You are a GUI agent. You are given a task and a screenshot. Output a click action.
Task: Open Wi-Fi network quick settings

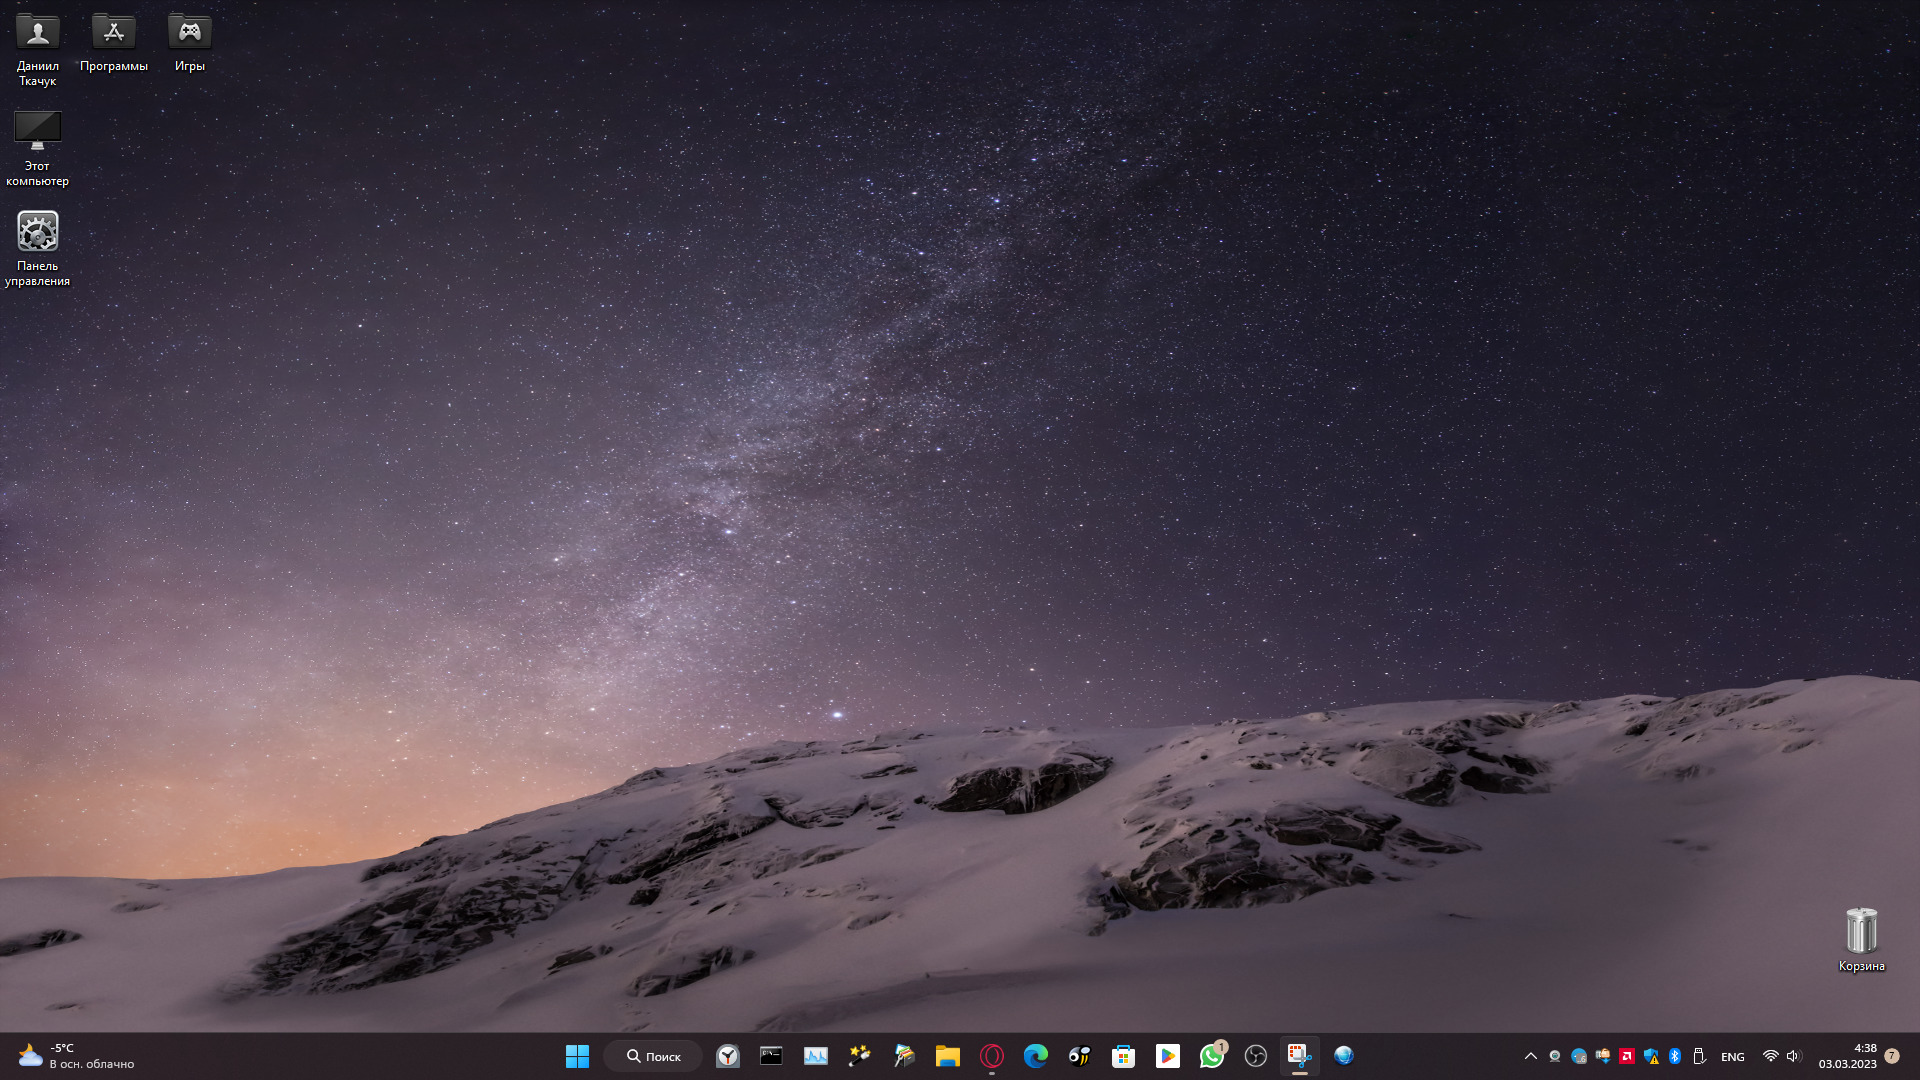point(1770,1056)
